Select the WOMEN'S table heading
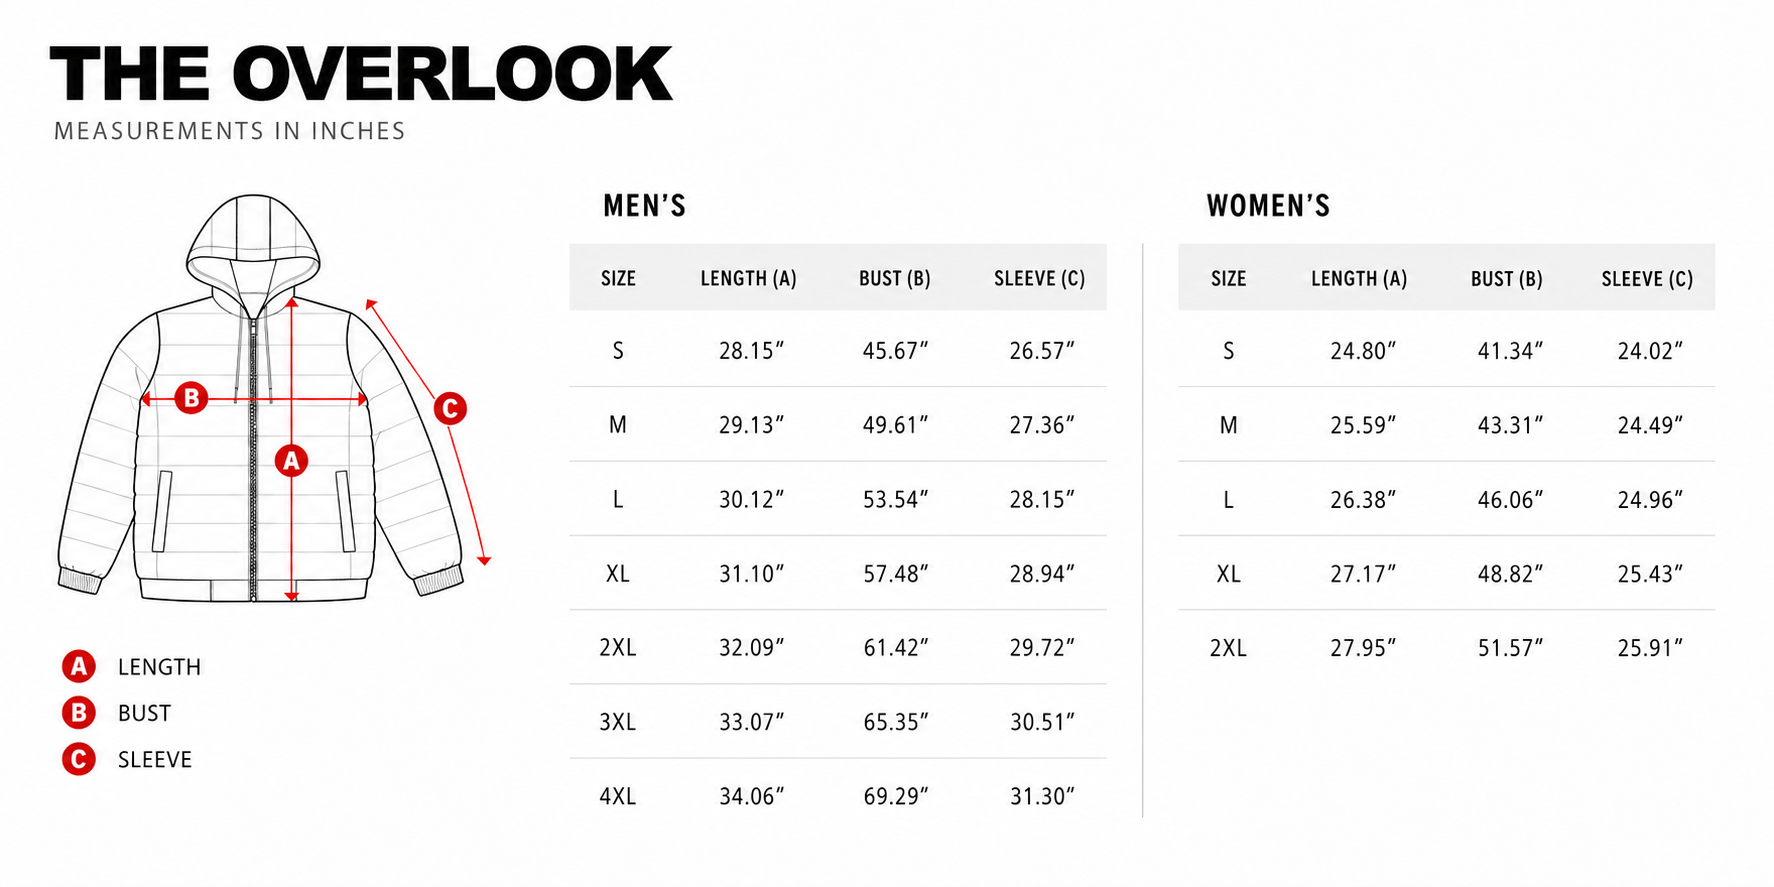The image size is (1774, 887). [1268, 206]
